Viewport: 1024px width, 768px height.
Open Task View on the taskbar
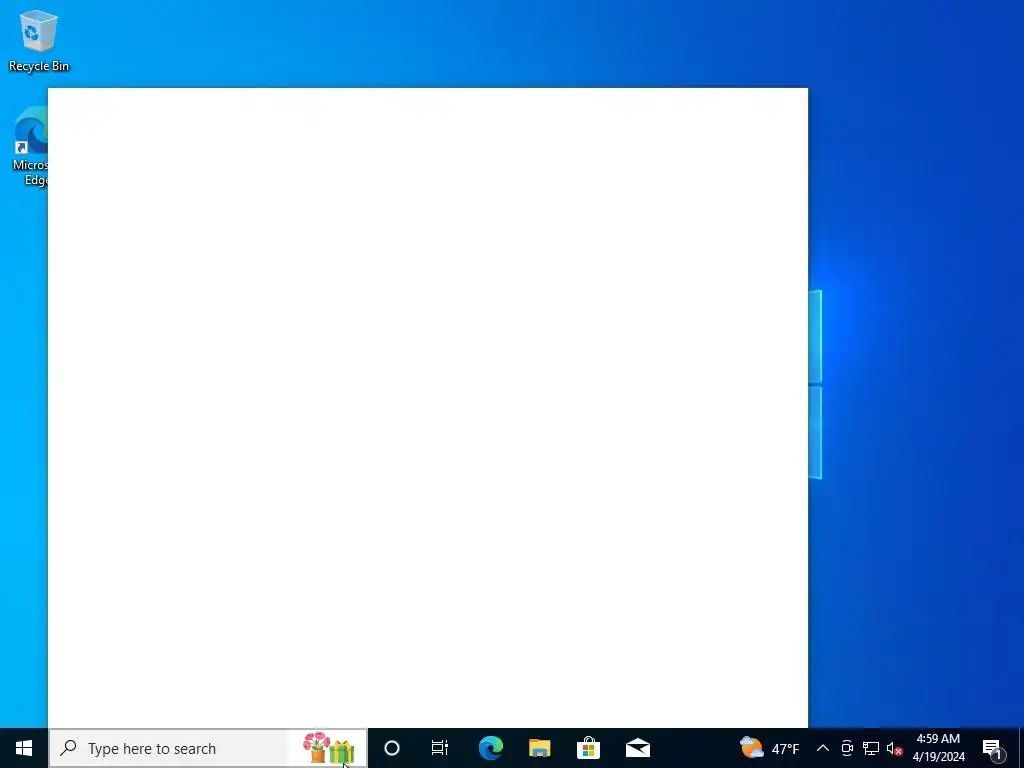point(440,748)
